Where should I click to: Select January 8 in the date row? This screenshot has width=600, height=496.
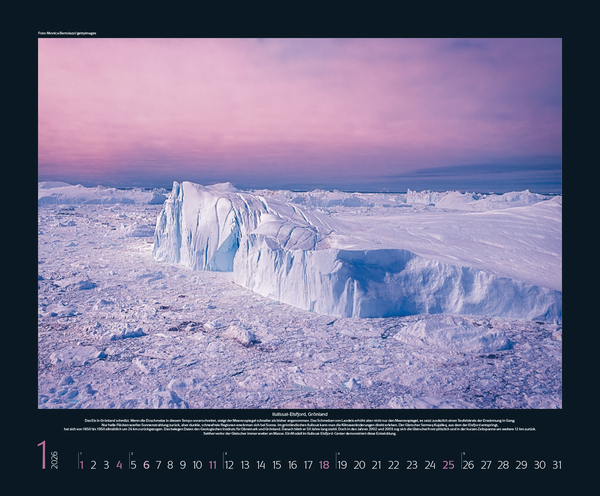point(170,464)
